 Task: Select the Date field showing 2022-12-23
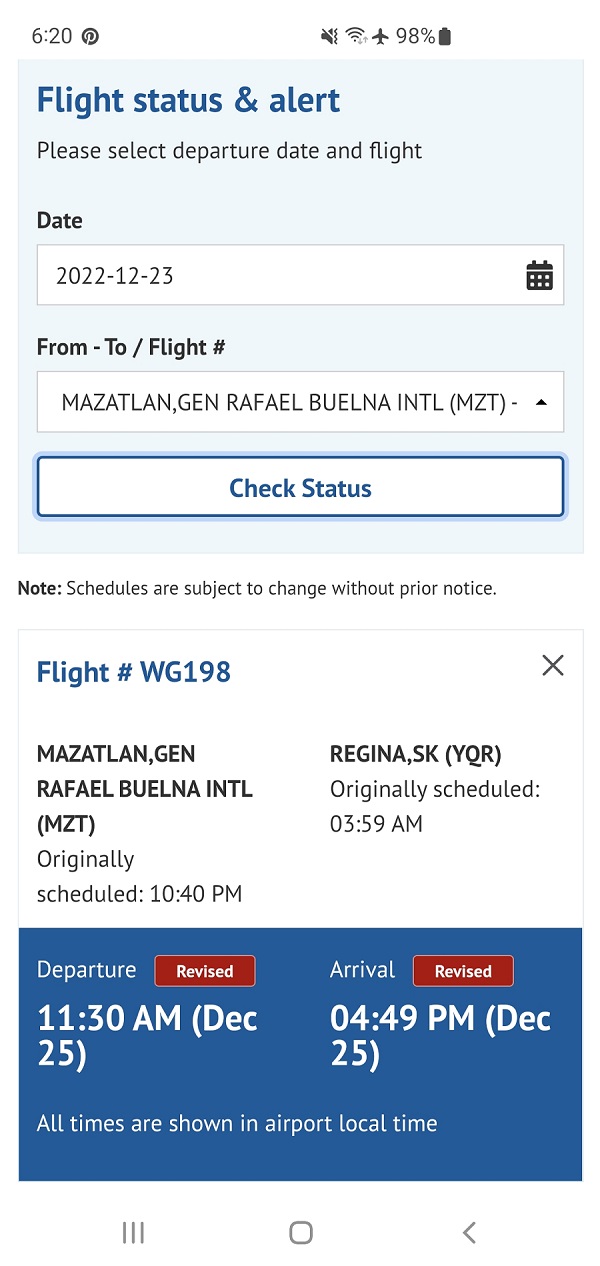click(x=280, y=275)
